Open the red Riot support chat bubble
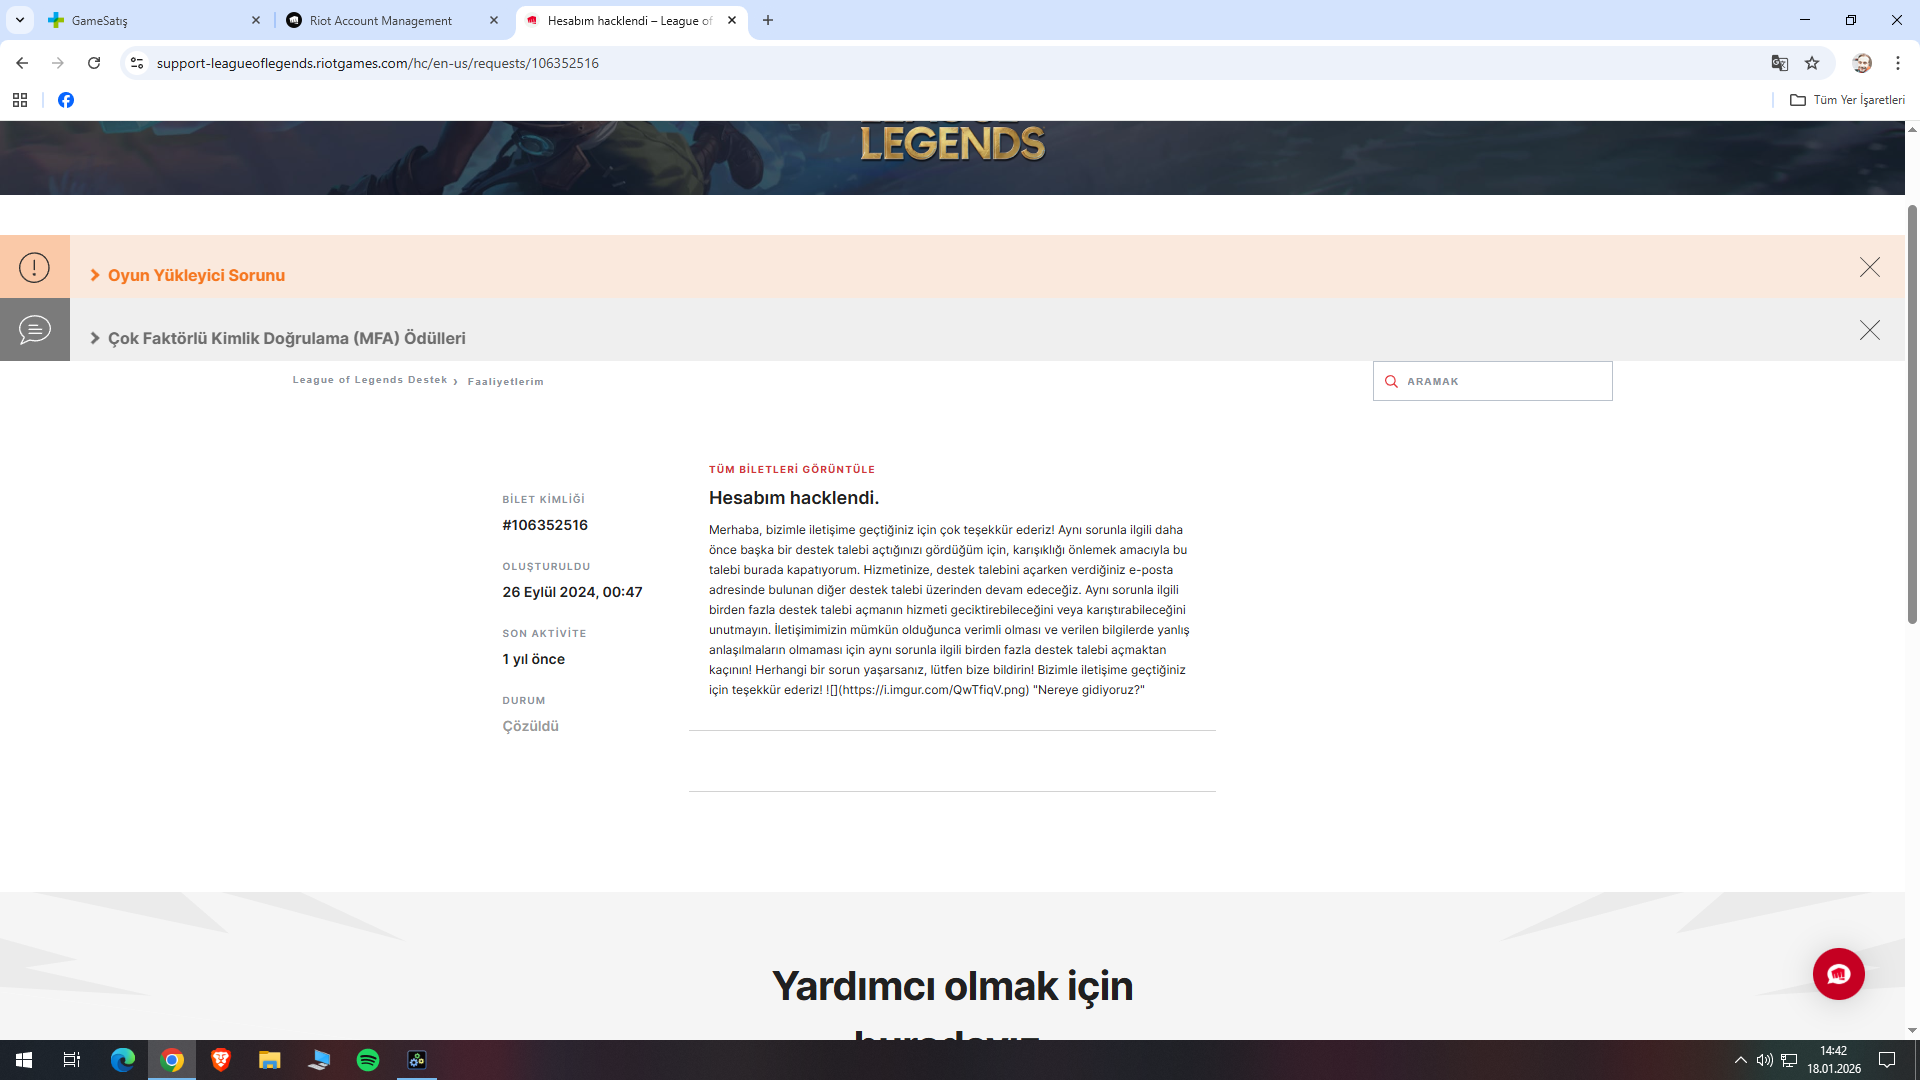The image size is (1920, 1080). tap(1838, 974)
